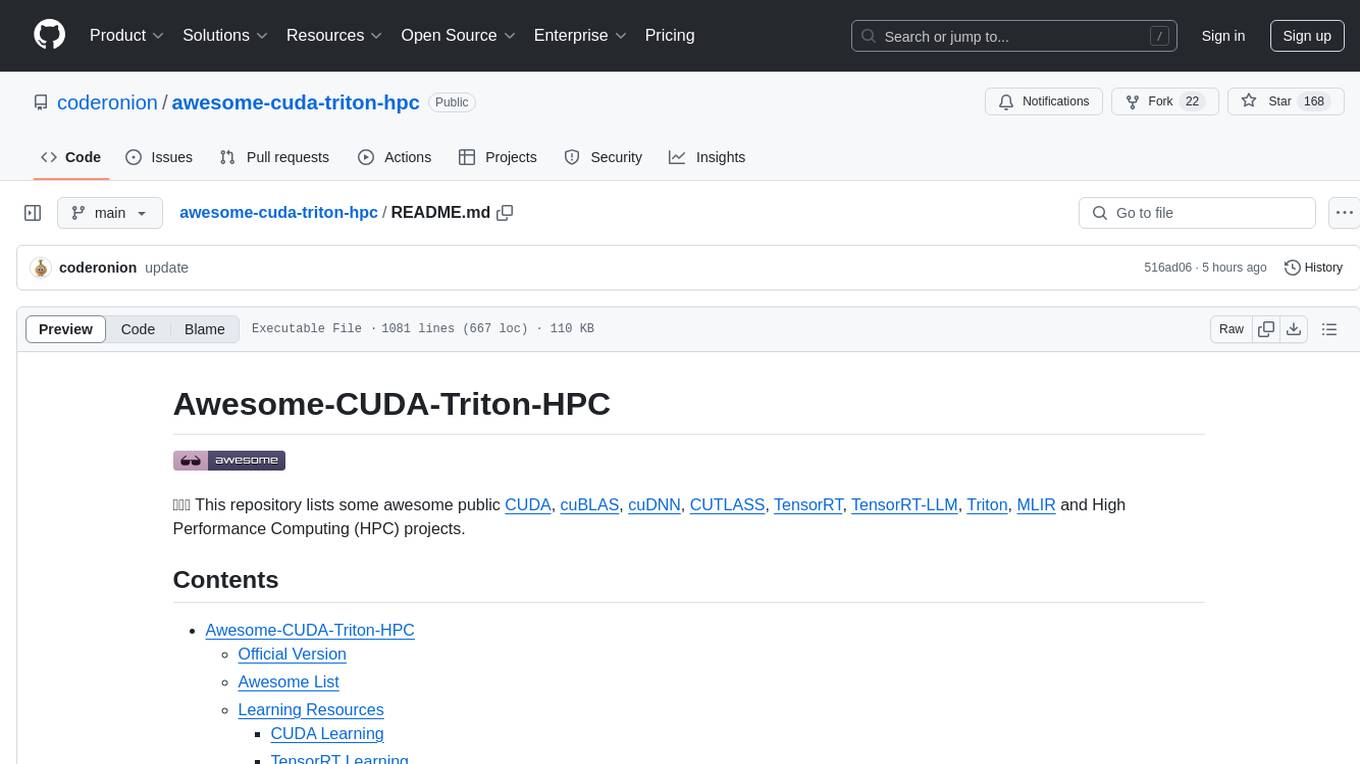Viewport: 1360px width, 764px height.
Task: Open the TensorRT-LLM link
Action: coord(905,505)
